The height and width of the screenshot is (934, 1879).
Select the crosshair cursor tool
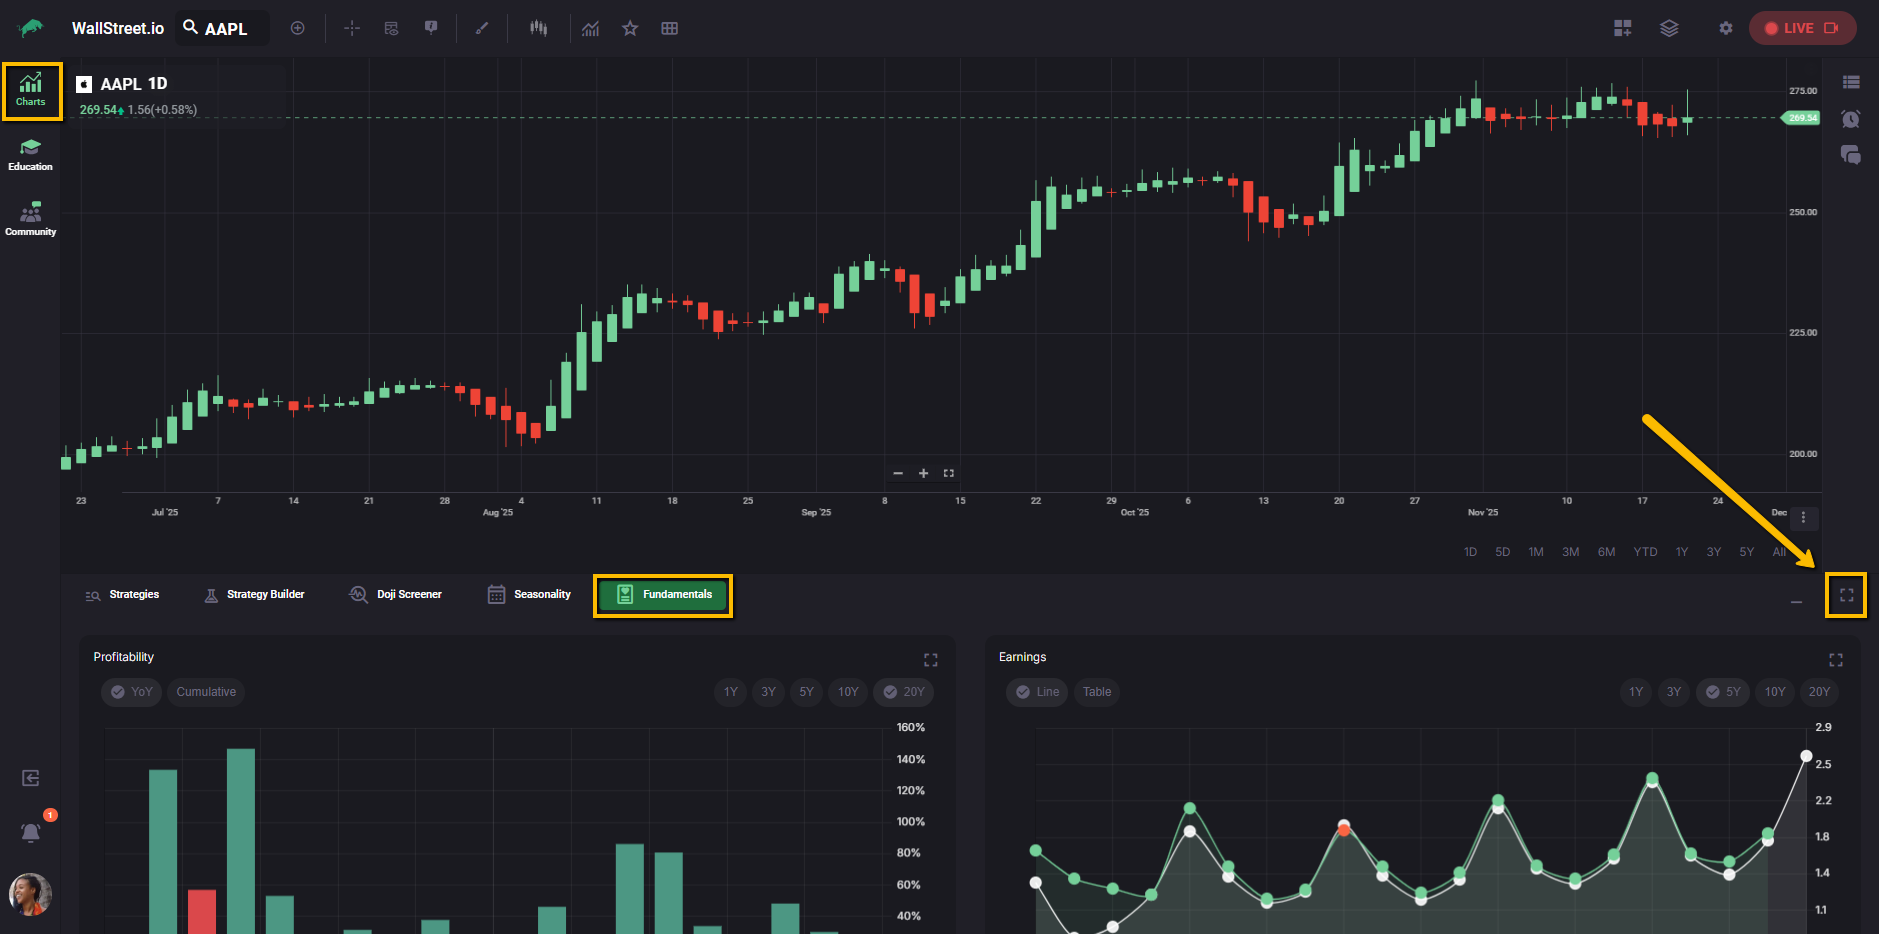(352, 28)
